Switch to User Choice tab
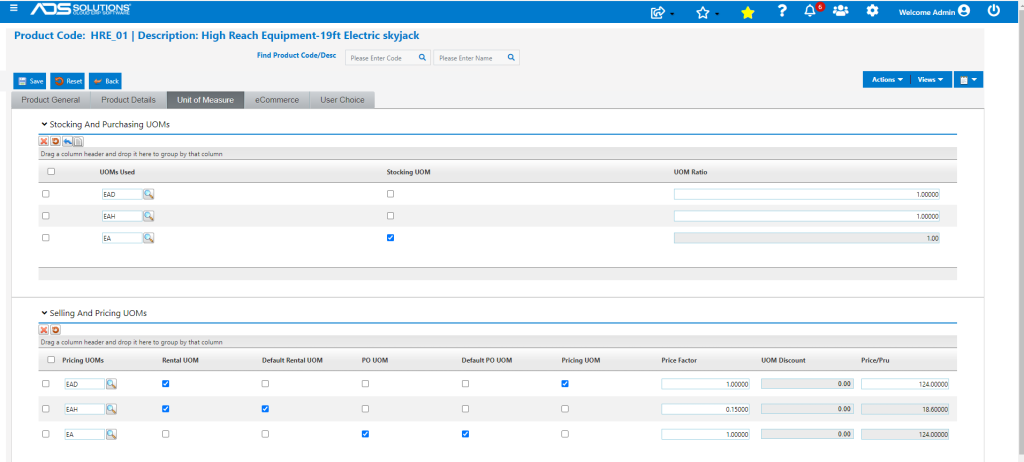Screen dimensions: 1024x462 pyautogui.click(x=342, y=100)
